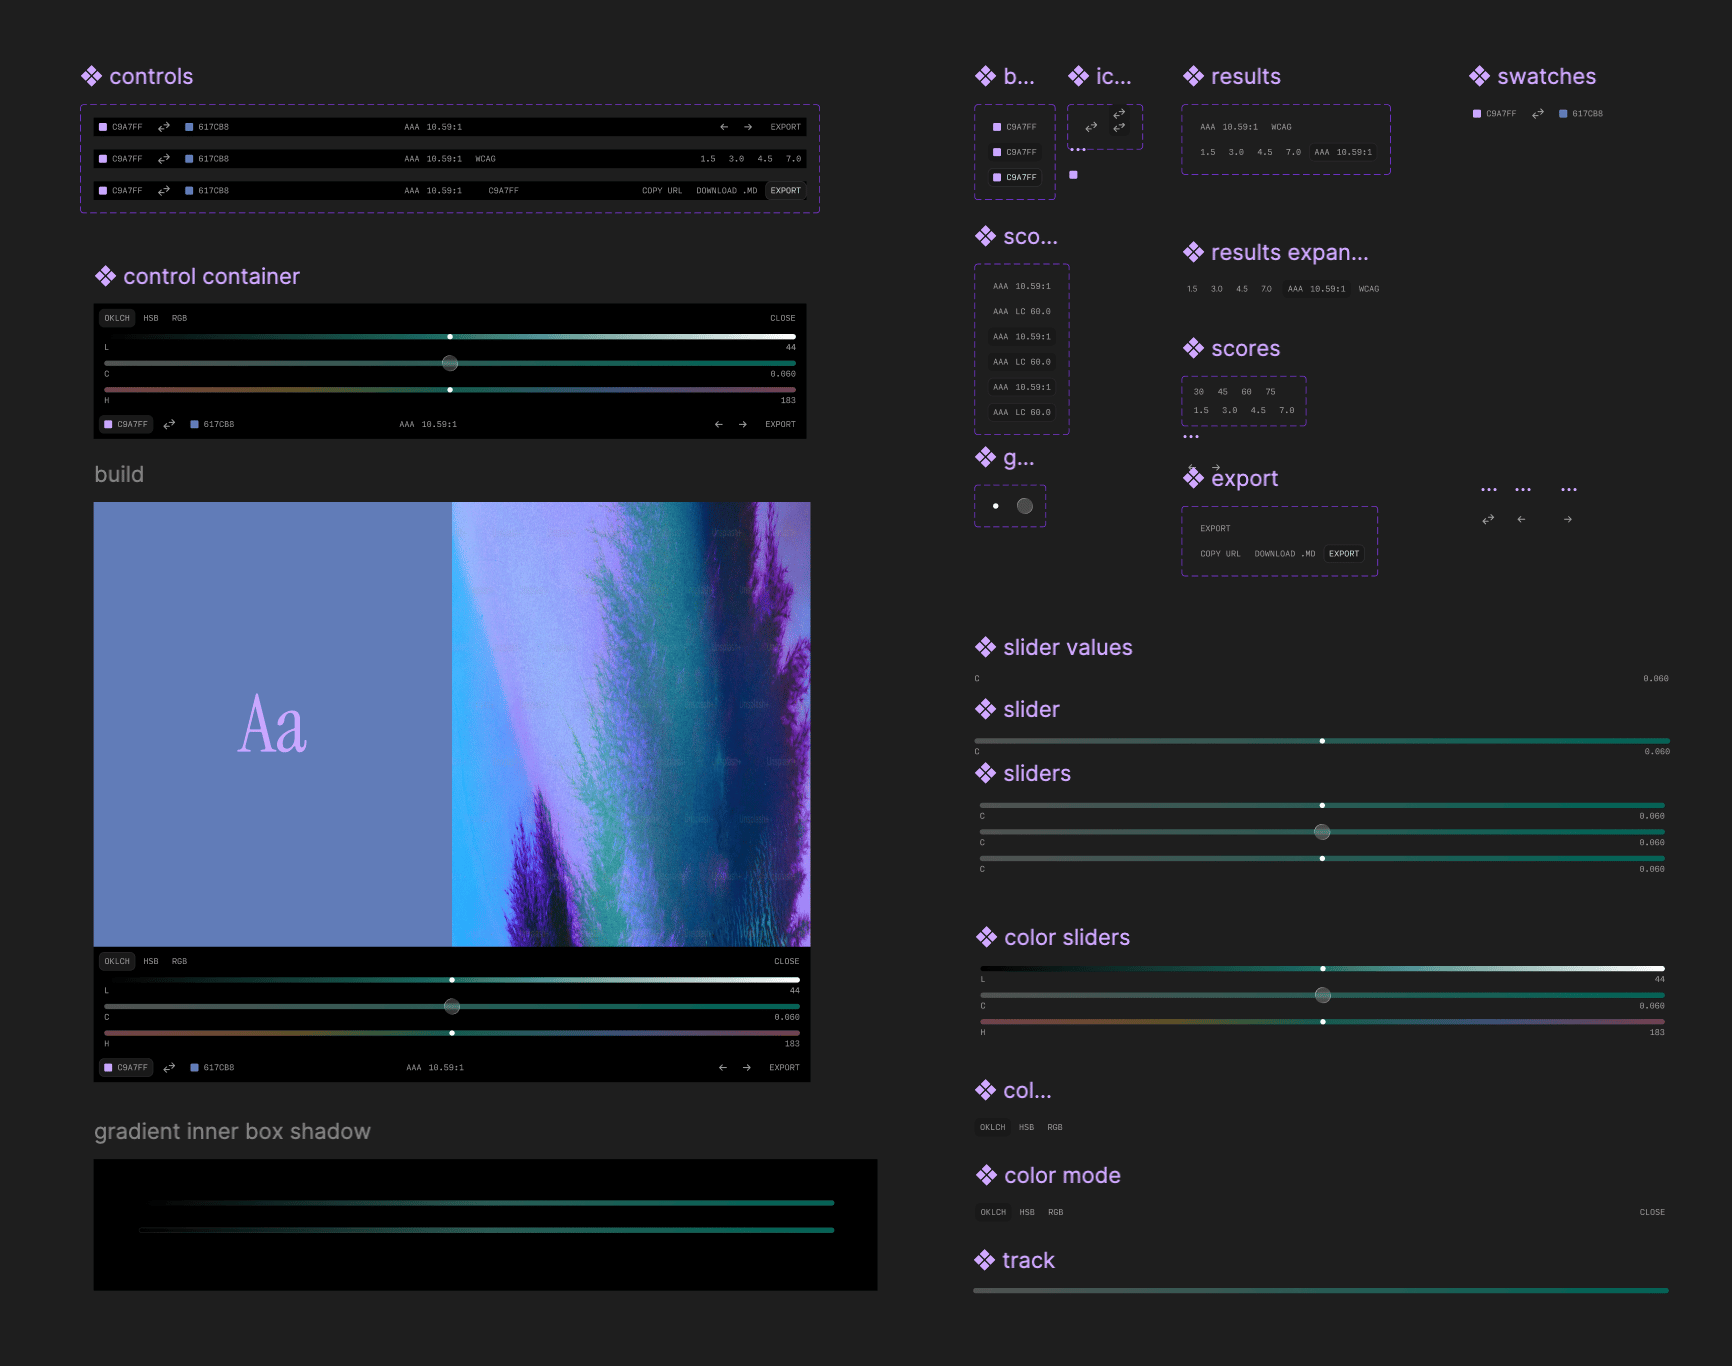Click forward arrow in control container bar
Screen dimensions: 1732x1366
[x=743, y=425]
